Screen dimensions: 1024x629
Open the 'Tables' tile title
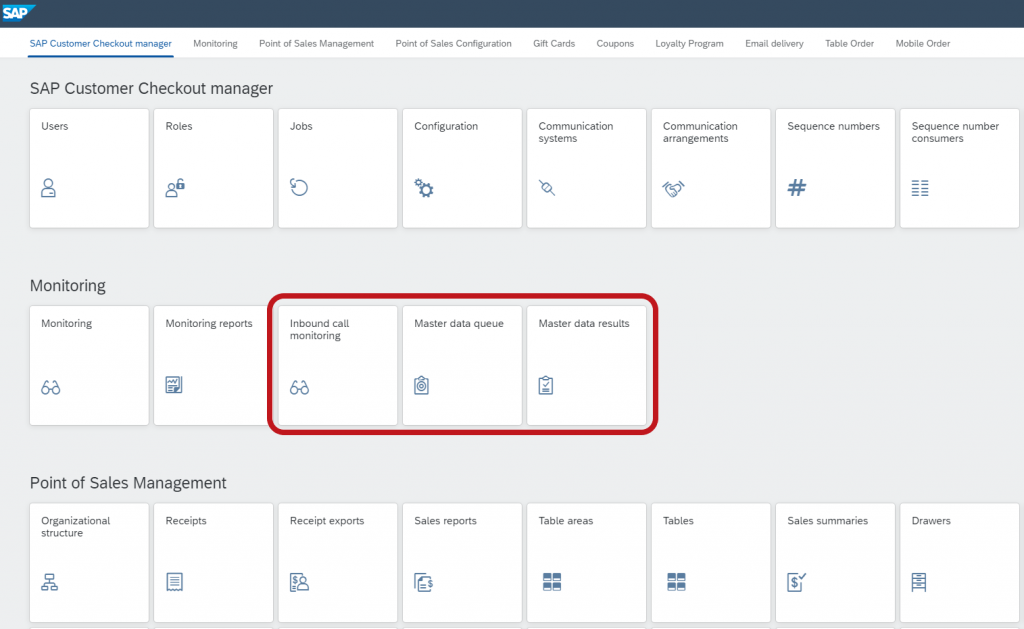pos(679,521)
